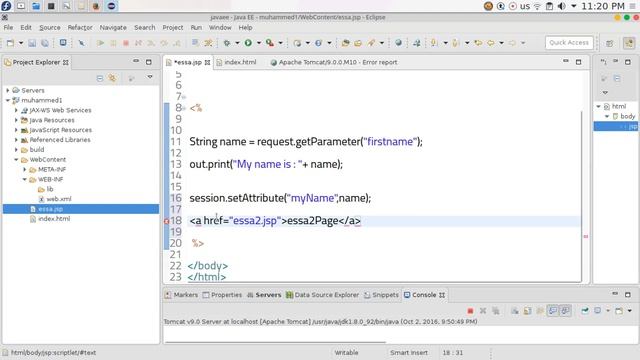640x360 pixels.
Task: Click the clock showing 11:20 PM
Action: [x=603, y=6]
